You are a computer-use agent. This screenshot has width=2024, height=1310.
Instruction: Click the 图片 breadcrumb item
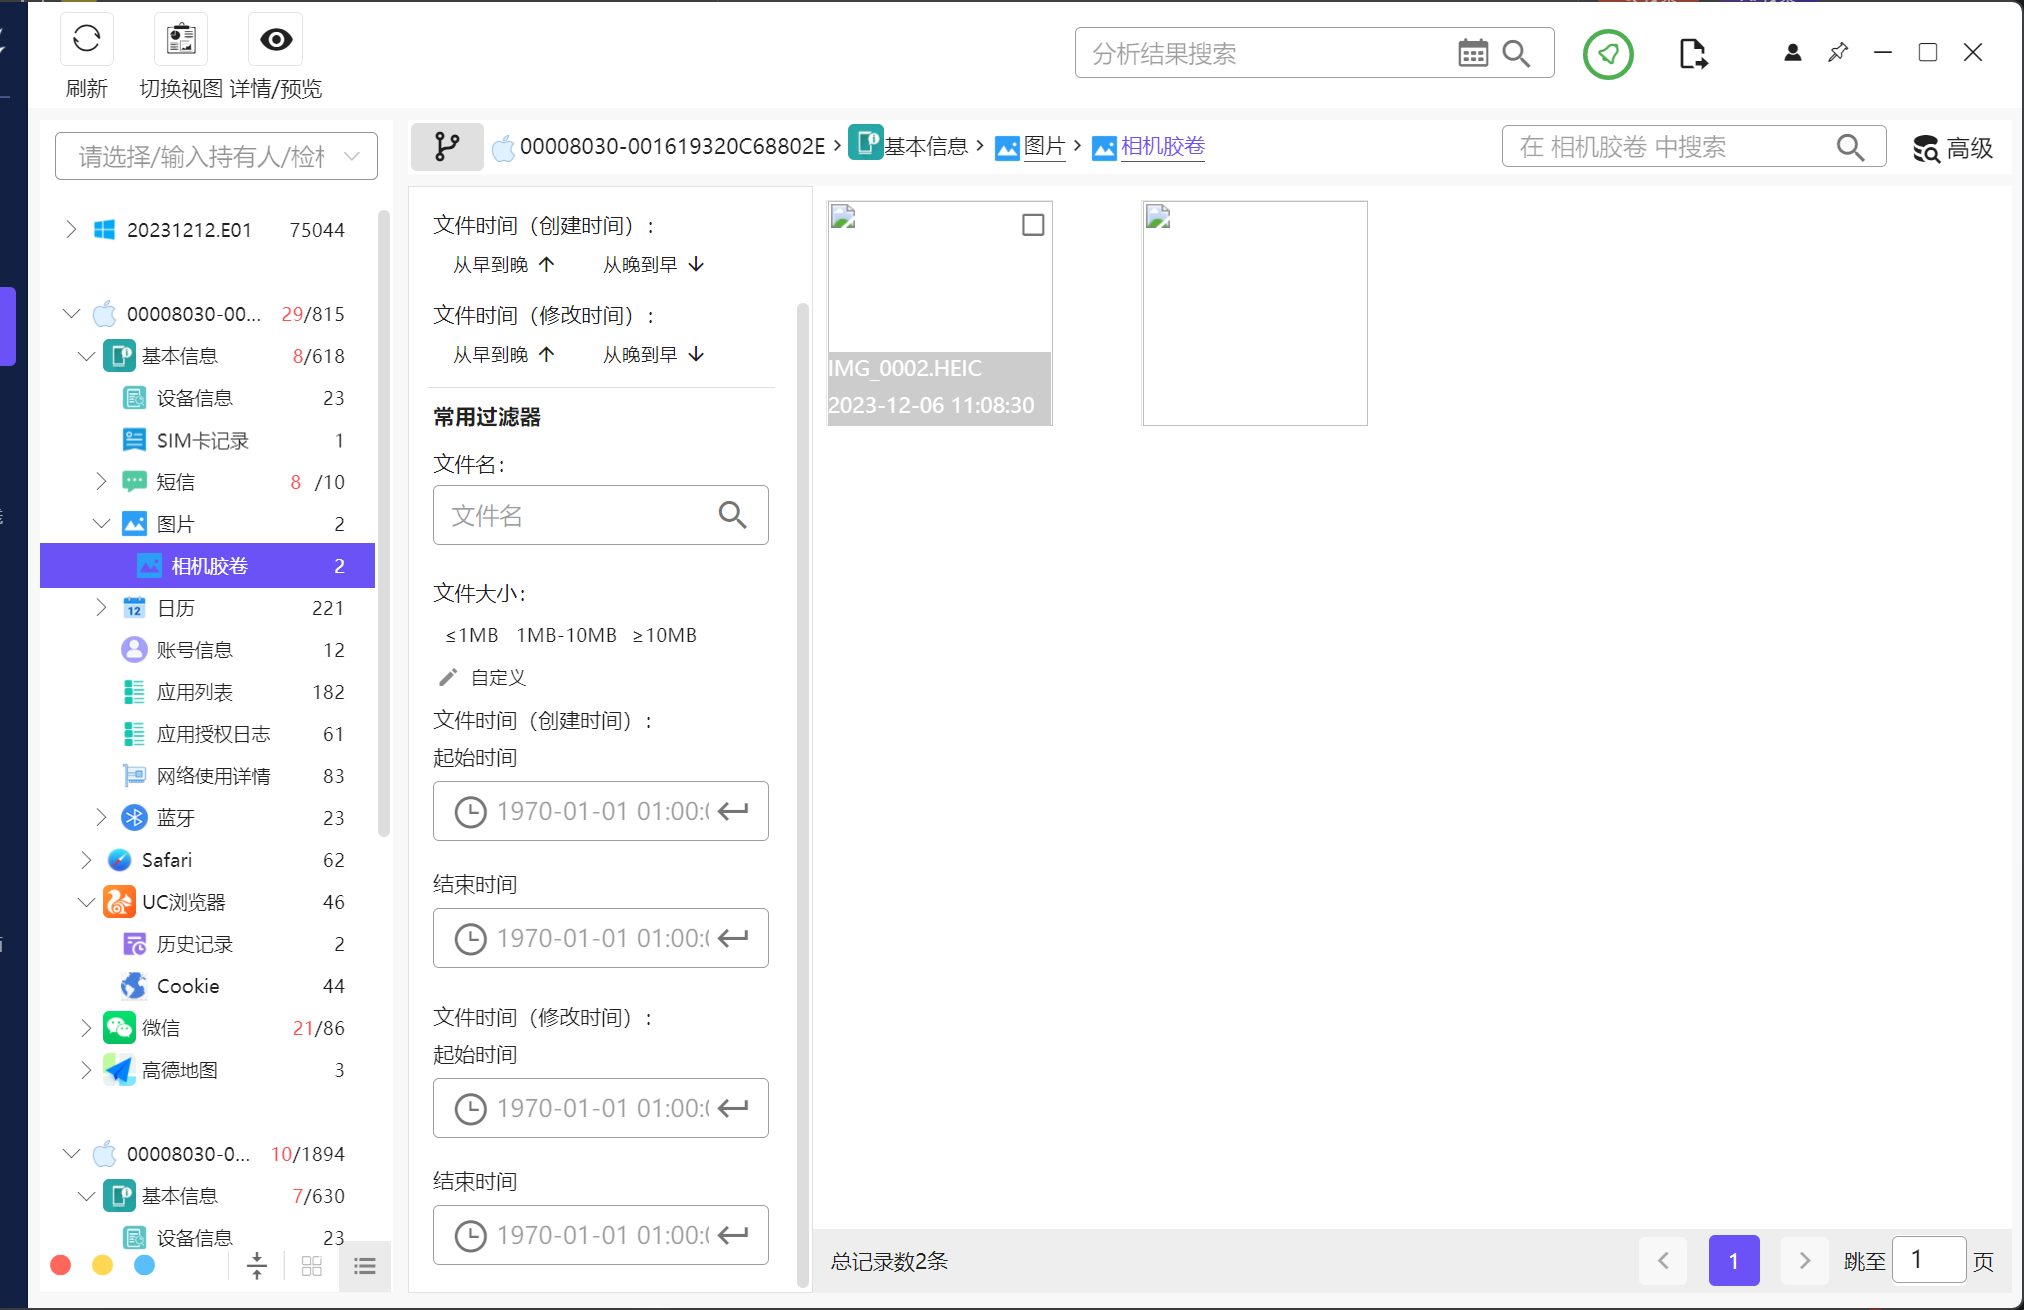point(1044,147)
